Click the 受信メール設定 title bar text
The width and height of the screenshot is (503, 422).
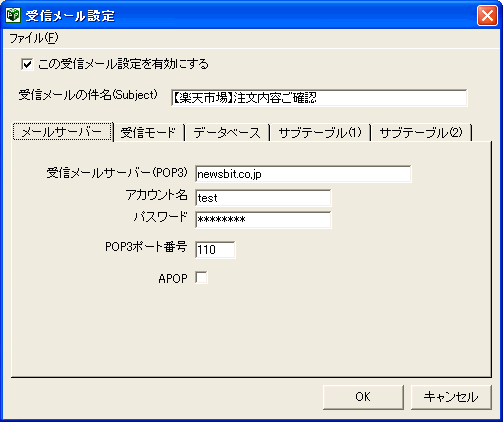click(x=70, y=16)
